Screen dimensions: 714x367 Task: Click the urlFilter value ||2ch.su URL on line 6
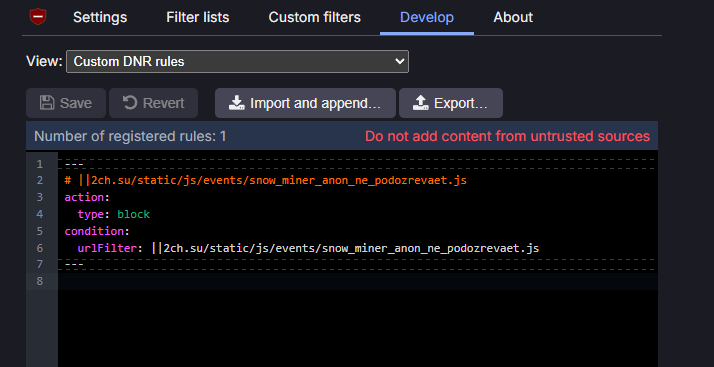[345, 248]
